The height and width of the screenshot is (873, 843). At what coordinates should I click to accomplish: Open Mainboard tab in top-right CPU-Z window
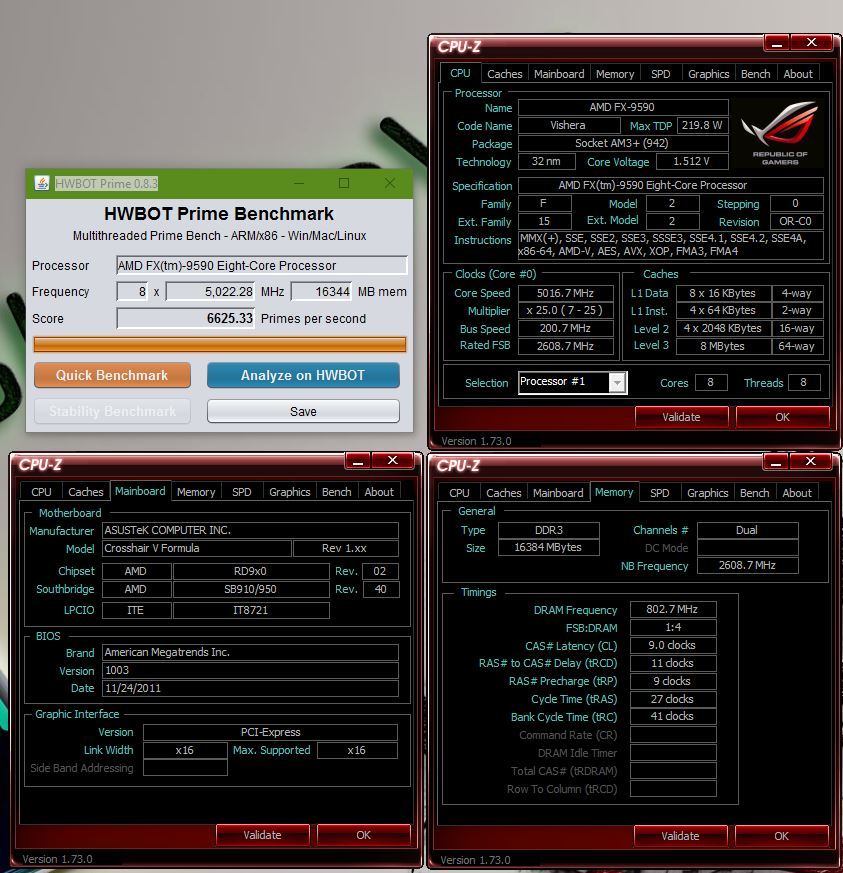pos(559,74)
